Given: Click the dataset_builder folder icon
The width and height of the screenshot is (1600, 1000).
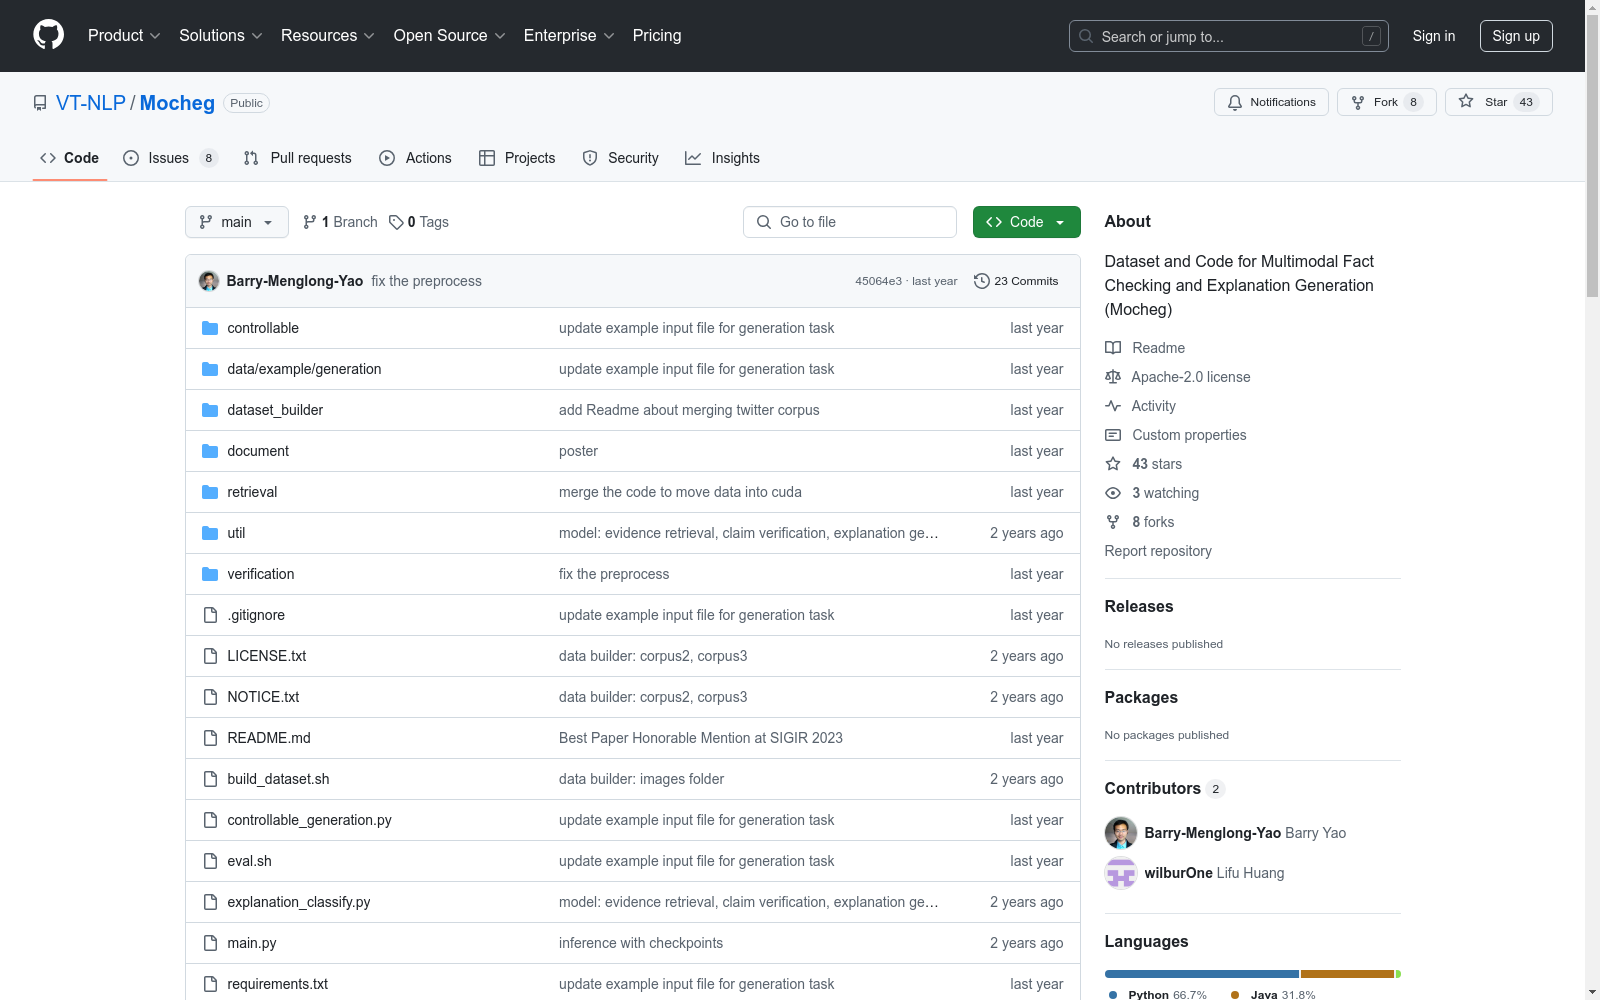Looking at the screenshot, I should (x=210, y=410).
